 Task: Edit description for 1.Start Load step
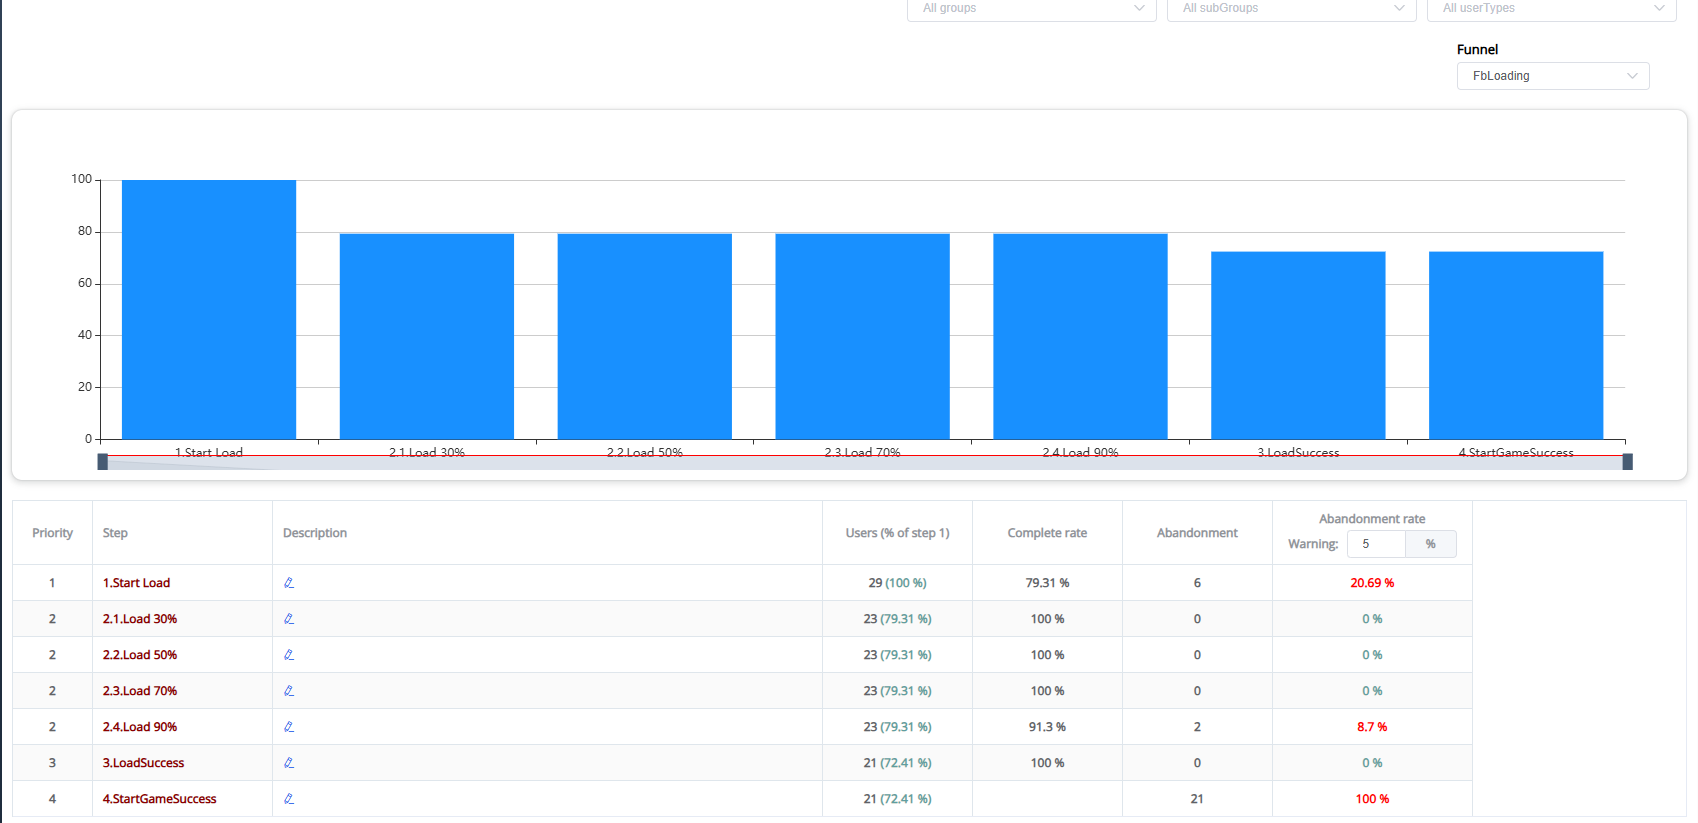tap(289, 583)
